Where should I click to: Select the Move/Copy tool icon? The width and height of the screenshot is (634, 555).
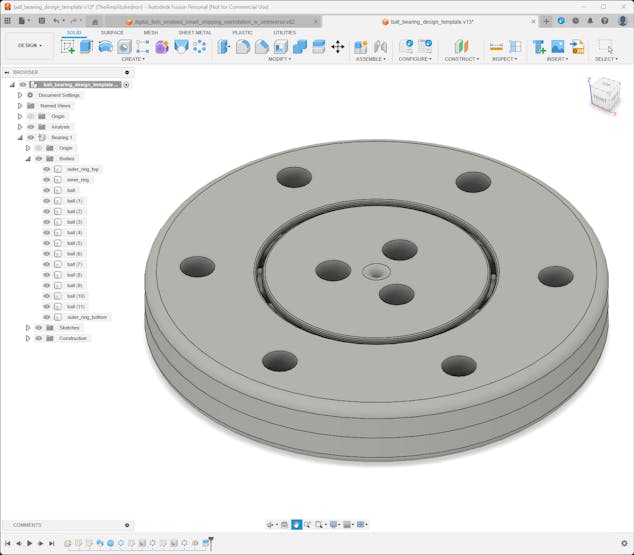click(x=337, y=46)
